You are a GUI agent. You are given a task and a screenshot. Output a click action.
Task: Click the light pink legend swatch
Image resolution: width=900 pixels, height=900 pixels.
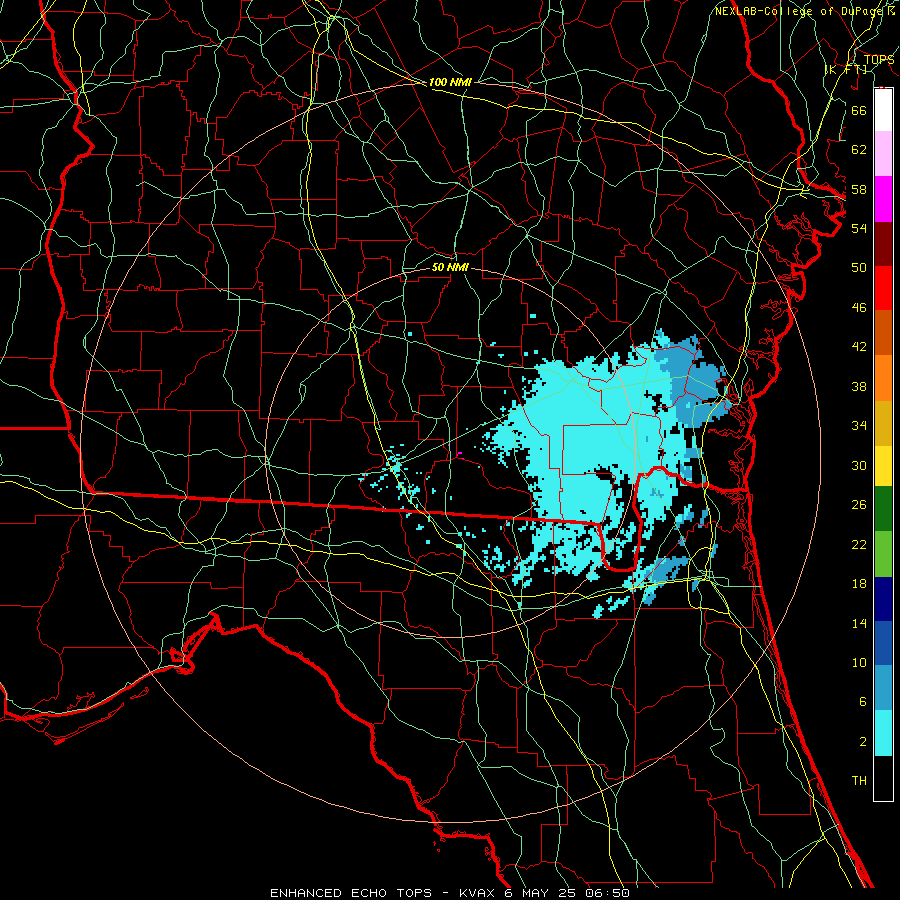coord(883,153)
